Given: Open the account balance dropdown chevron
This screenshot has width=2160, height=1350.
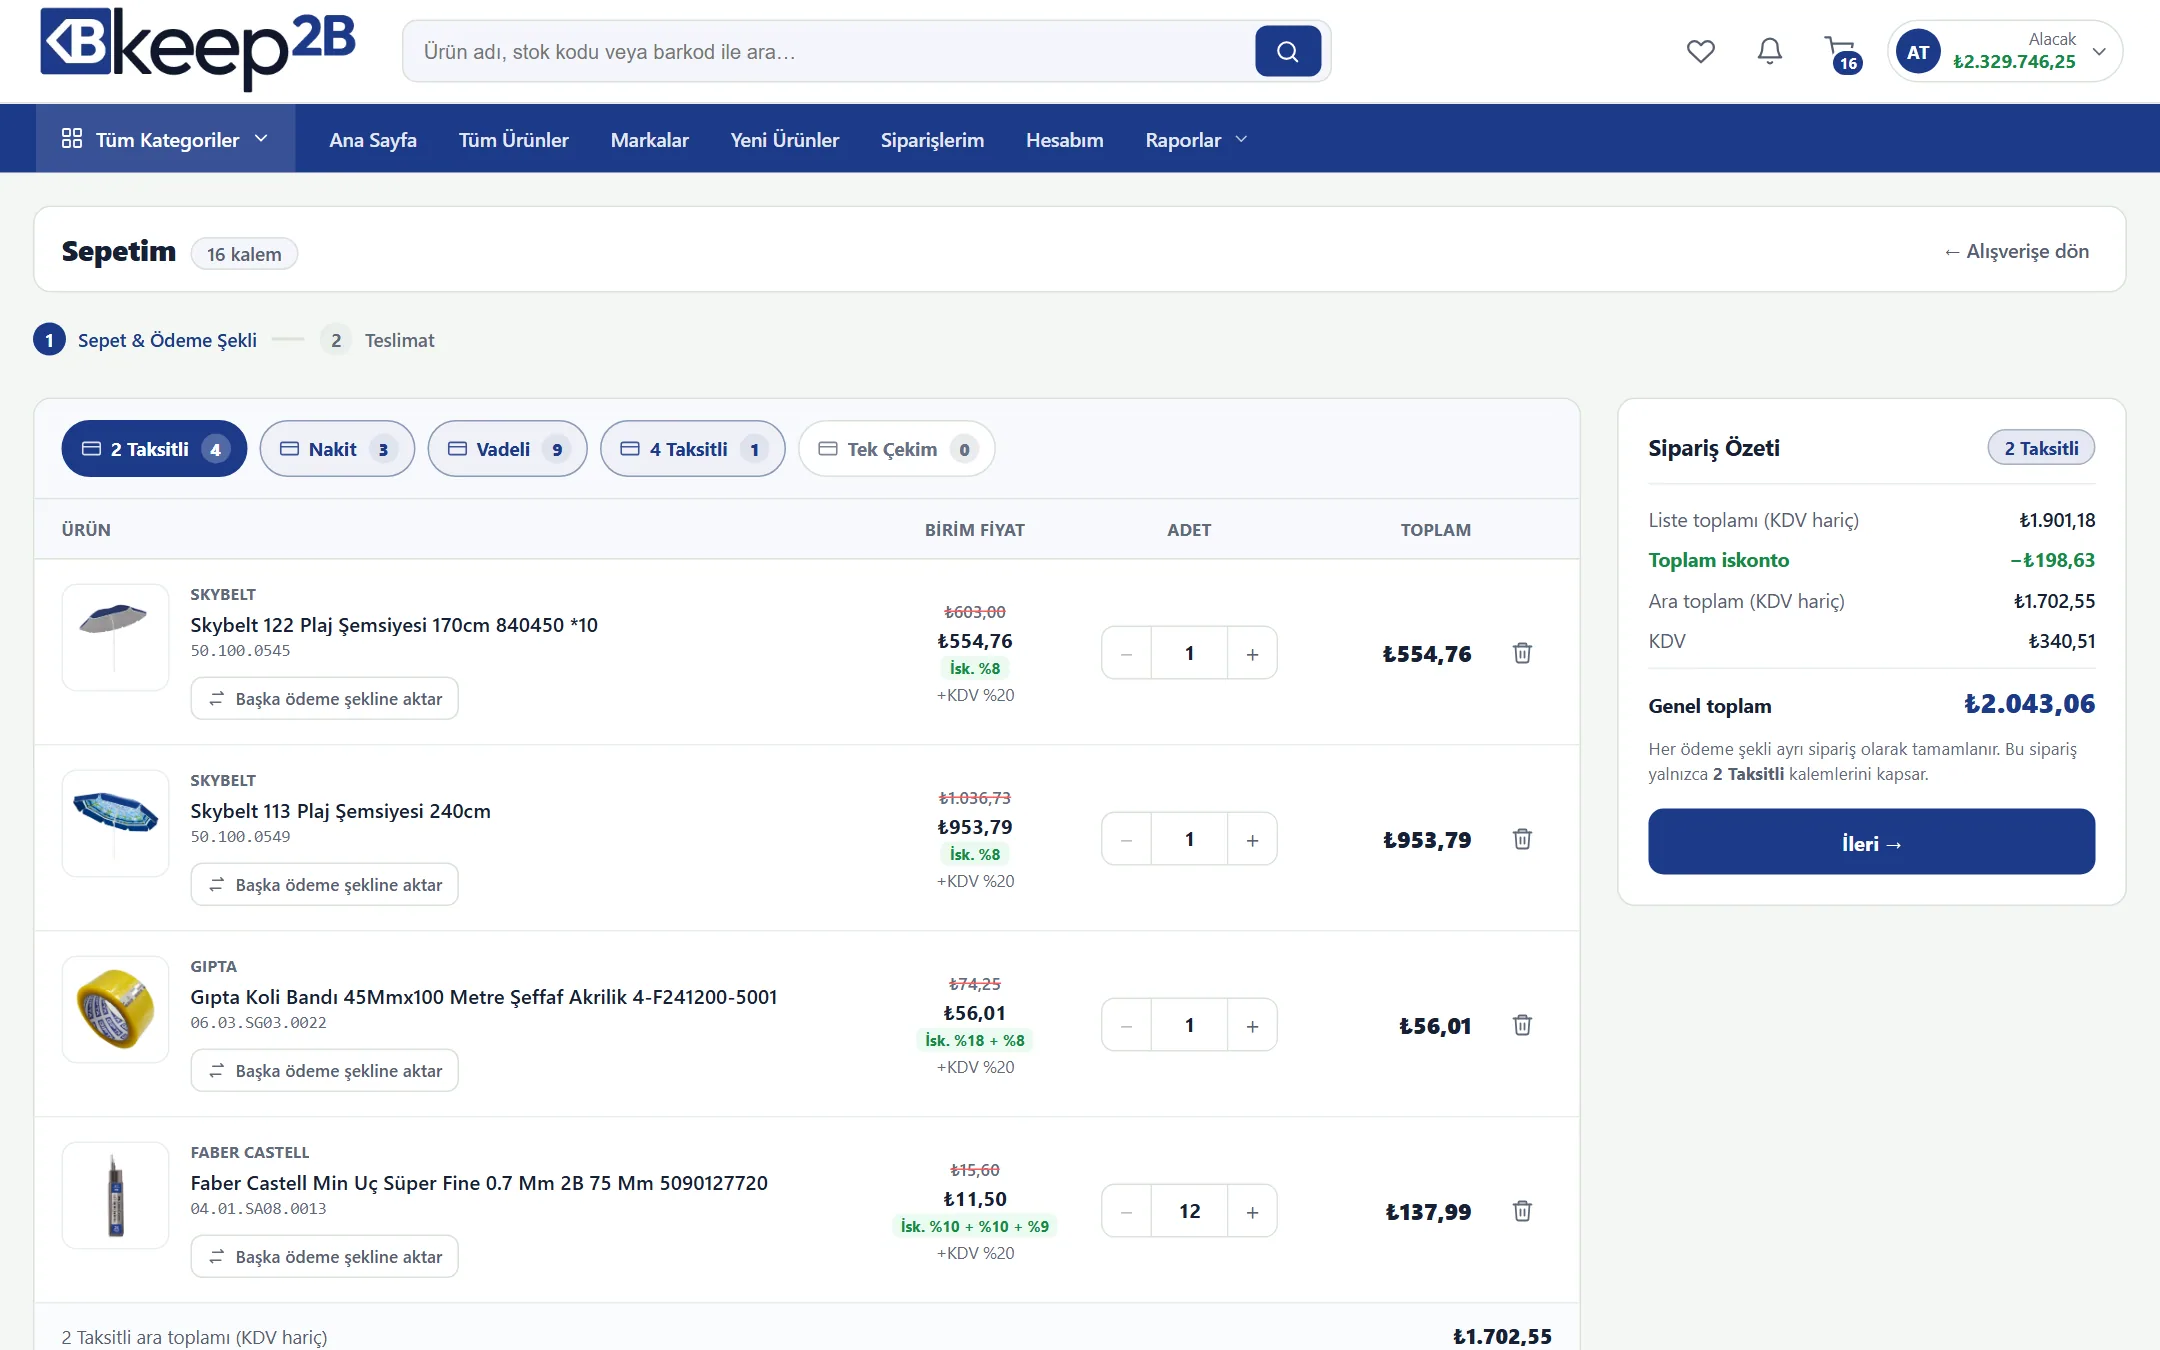Looking at the screenshot, I should click(x=2099, y=52).
